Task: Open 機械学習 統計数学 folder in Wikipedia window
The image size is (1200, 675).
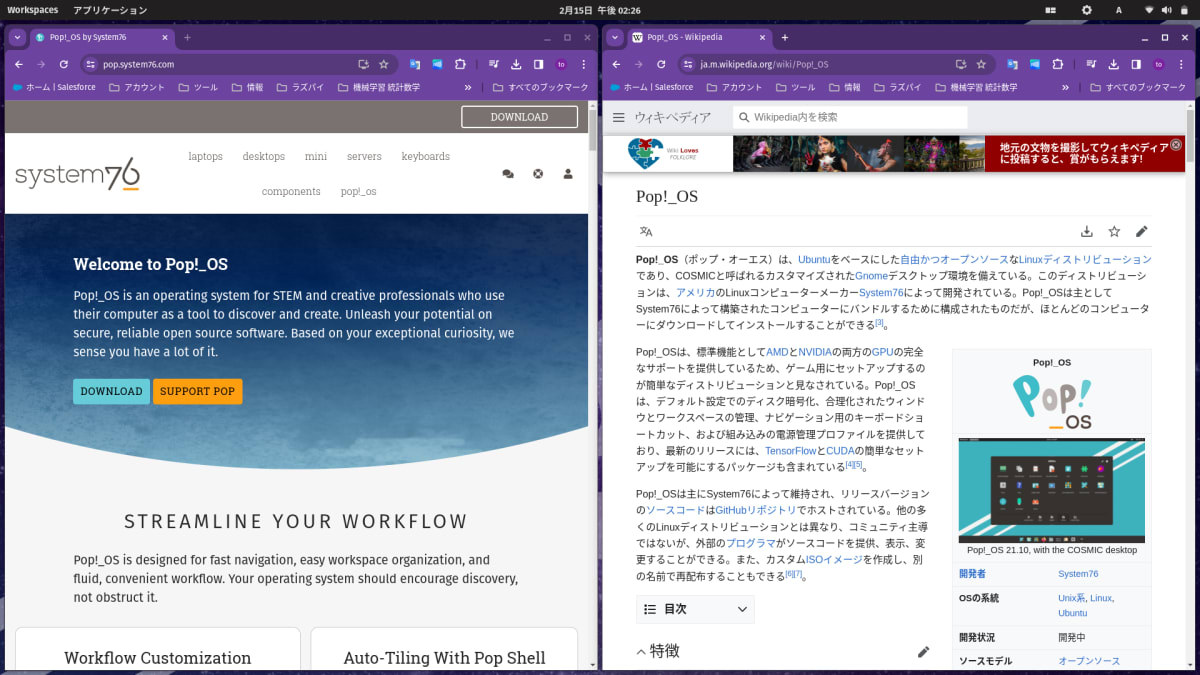Action: click(x=974, y=87)
